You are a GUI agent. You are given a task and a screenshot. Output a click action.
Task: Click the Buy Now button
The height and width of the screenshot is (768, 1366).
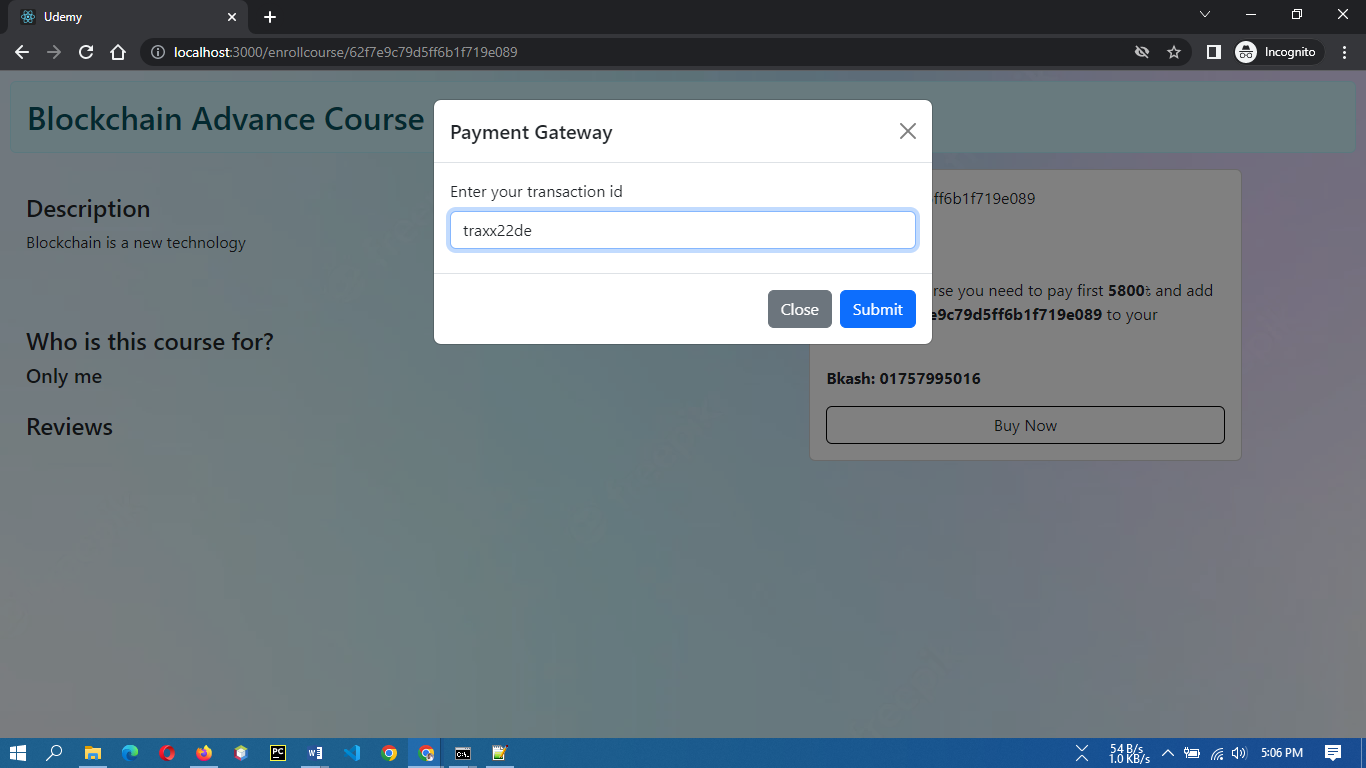1024,424
